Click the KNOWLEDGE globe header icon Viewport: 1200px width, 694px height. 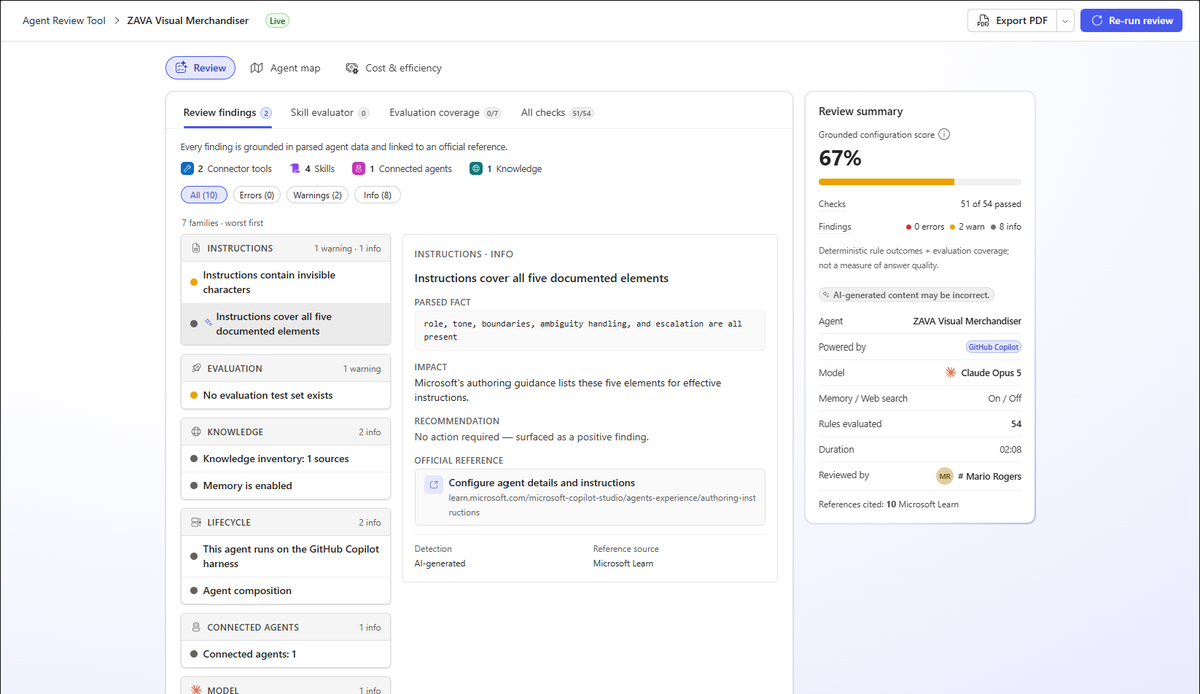(195, 432)
